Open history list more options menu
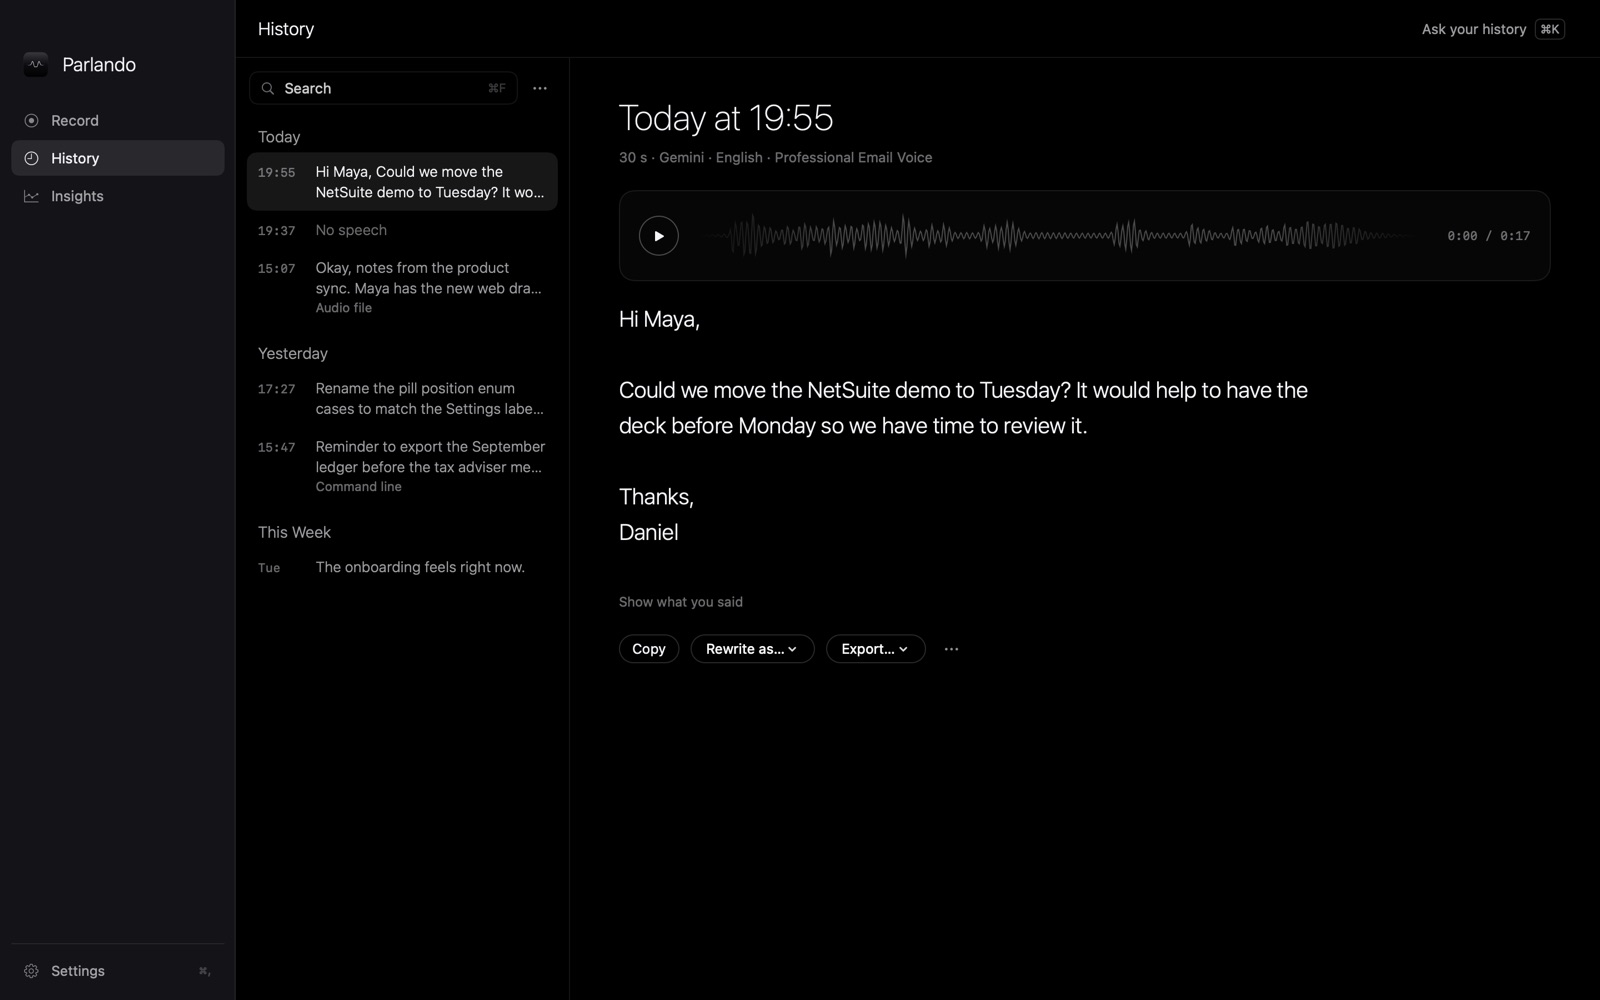This screenshot has height=1000, width=1600. click(x=540, y=89)
